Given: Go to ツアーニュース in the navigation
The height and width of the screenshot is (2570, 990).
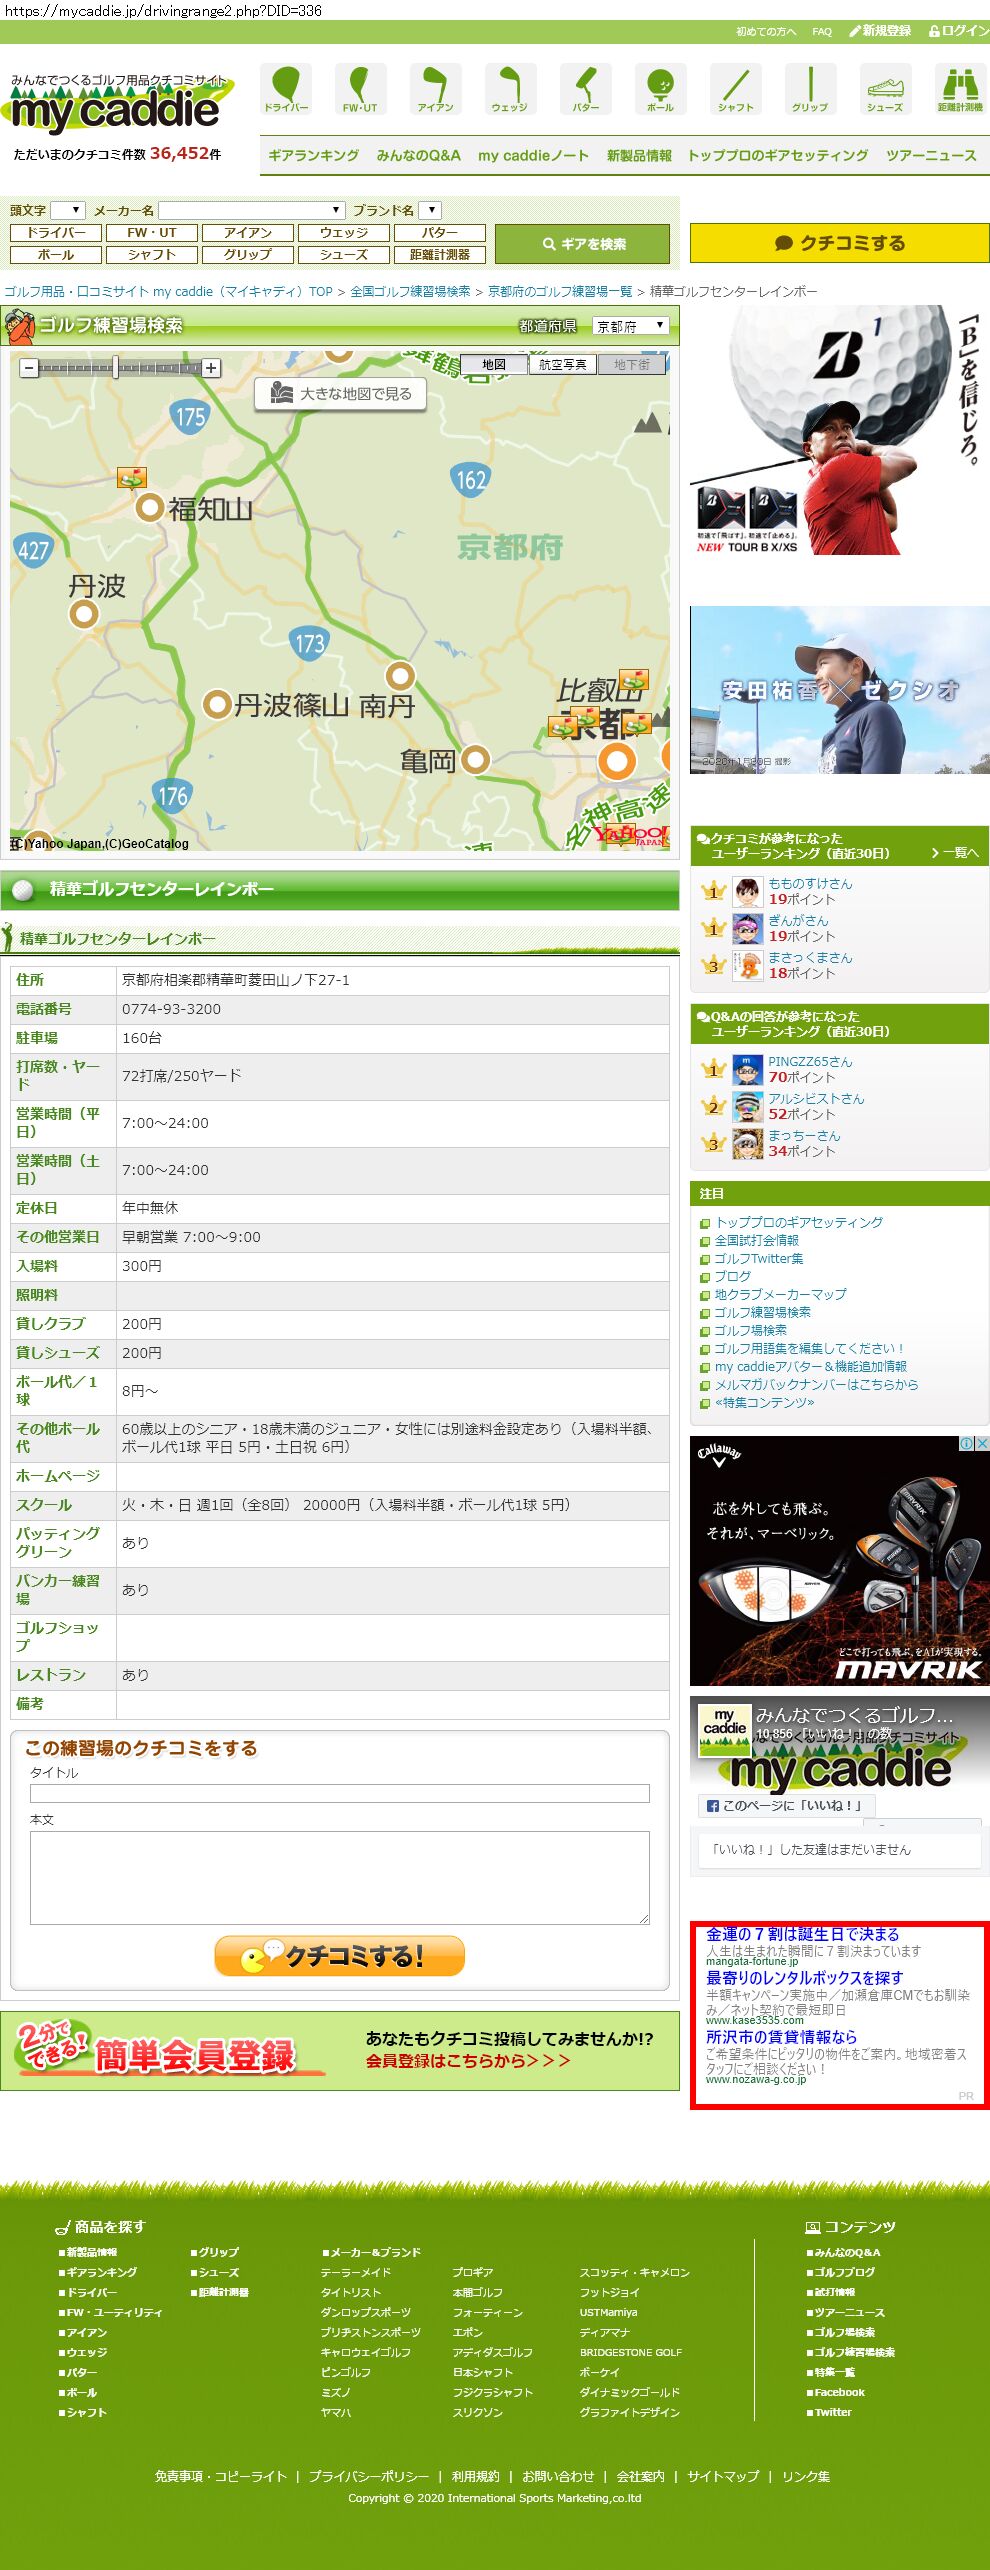Looking at the screenshot, I should pos(930,155).
